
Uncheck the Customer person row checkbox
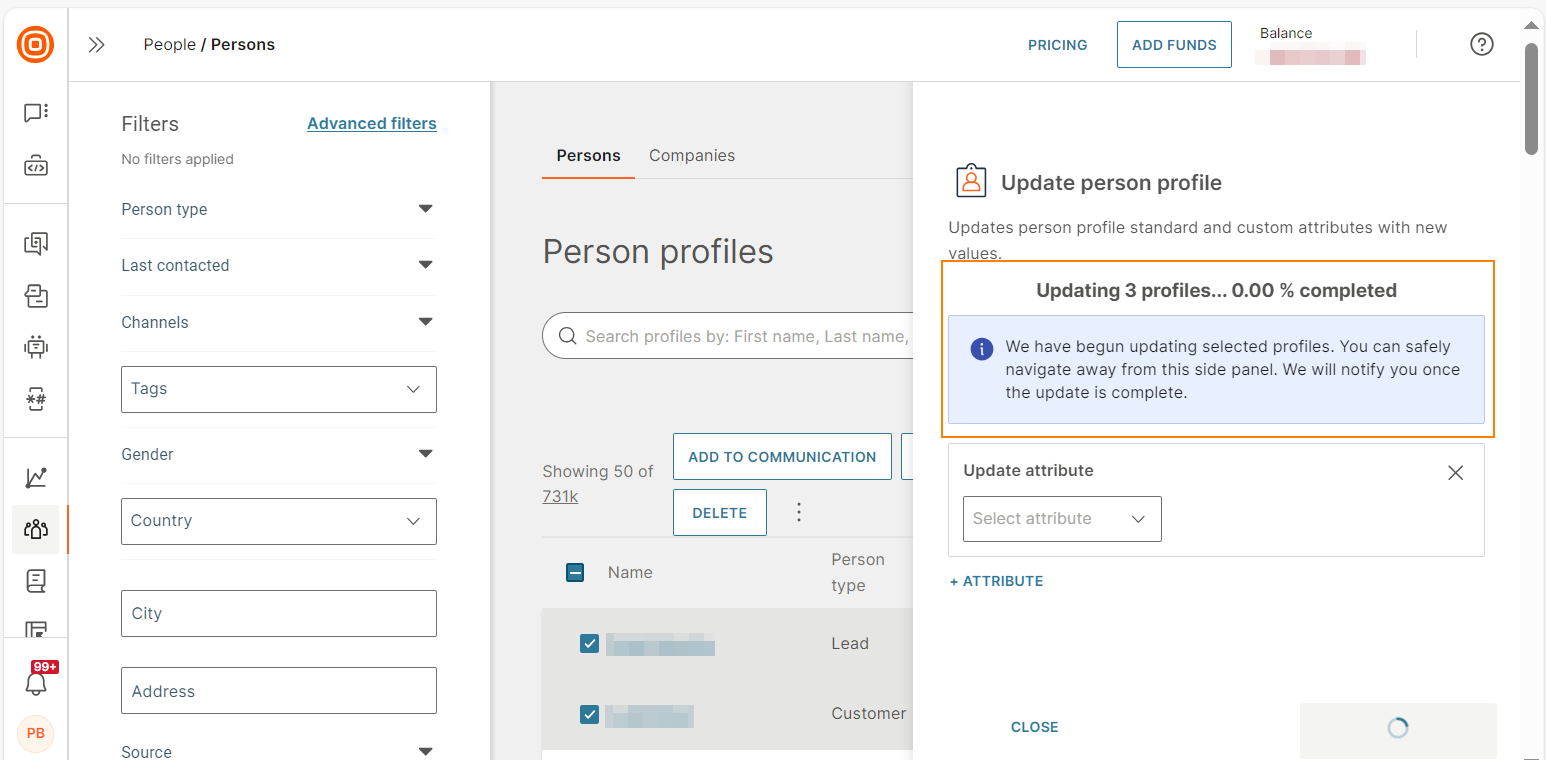589,714
